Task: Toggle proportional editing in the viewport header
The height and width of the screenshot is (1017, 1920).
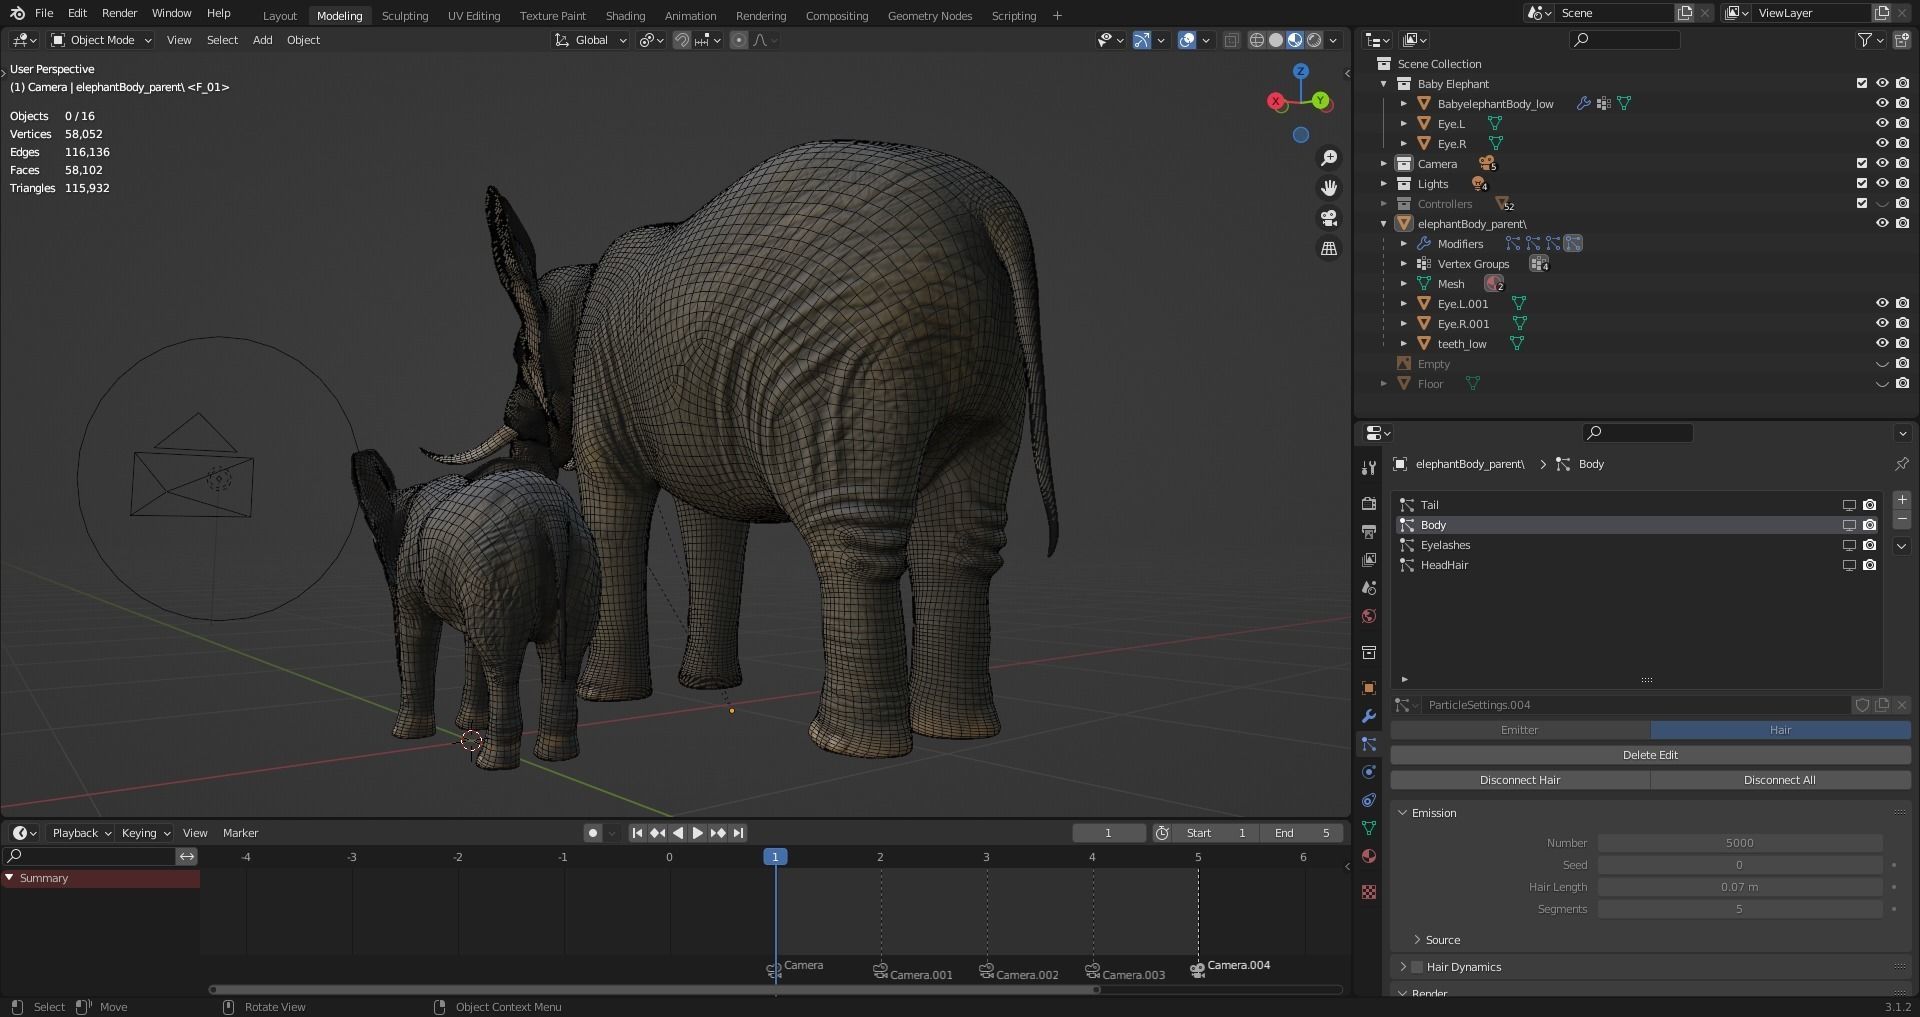Action: point(738,40)
